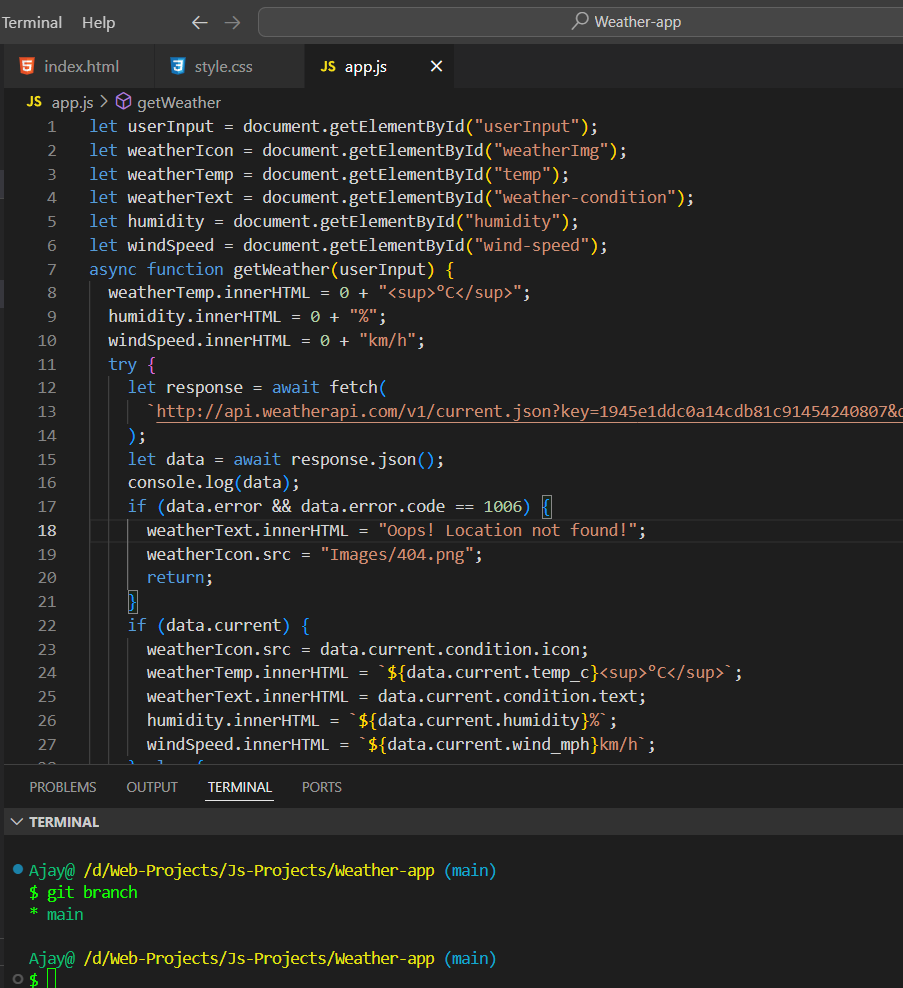
Task: Open the PROBLEMS panel tab
Action: 63,787
